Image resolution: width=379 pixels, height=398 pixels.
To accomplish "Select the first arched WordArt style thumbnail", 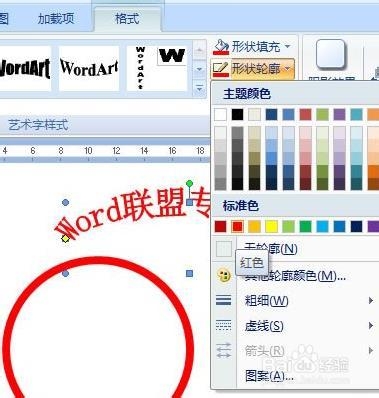I will coord(25,68).
